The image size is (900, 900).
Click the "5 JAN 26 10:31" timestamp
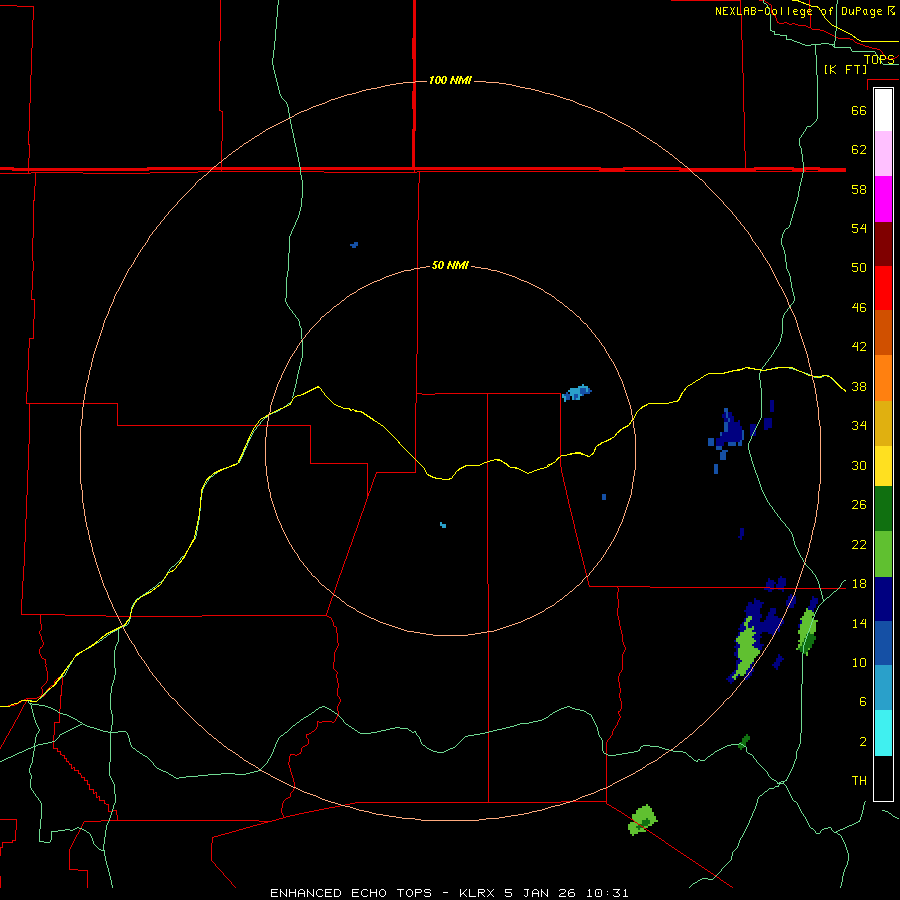[567, 893]
